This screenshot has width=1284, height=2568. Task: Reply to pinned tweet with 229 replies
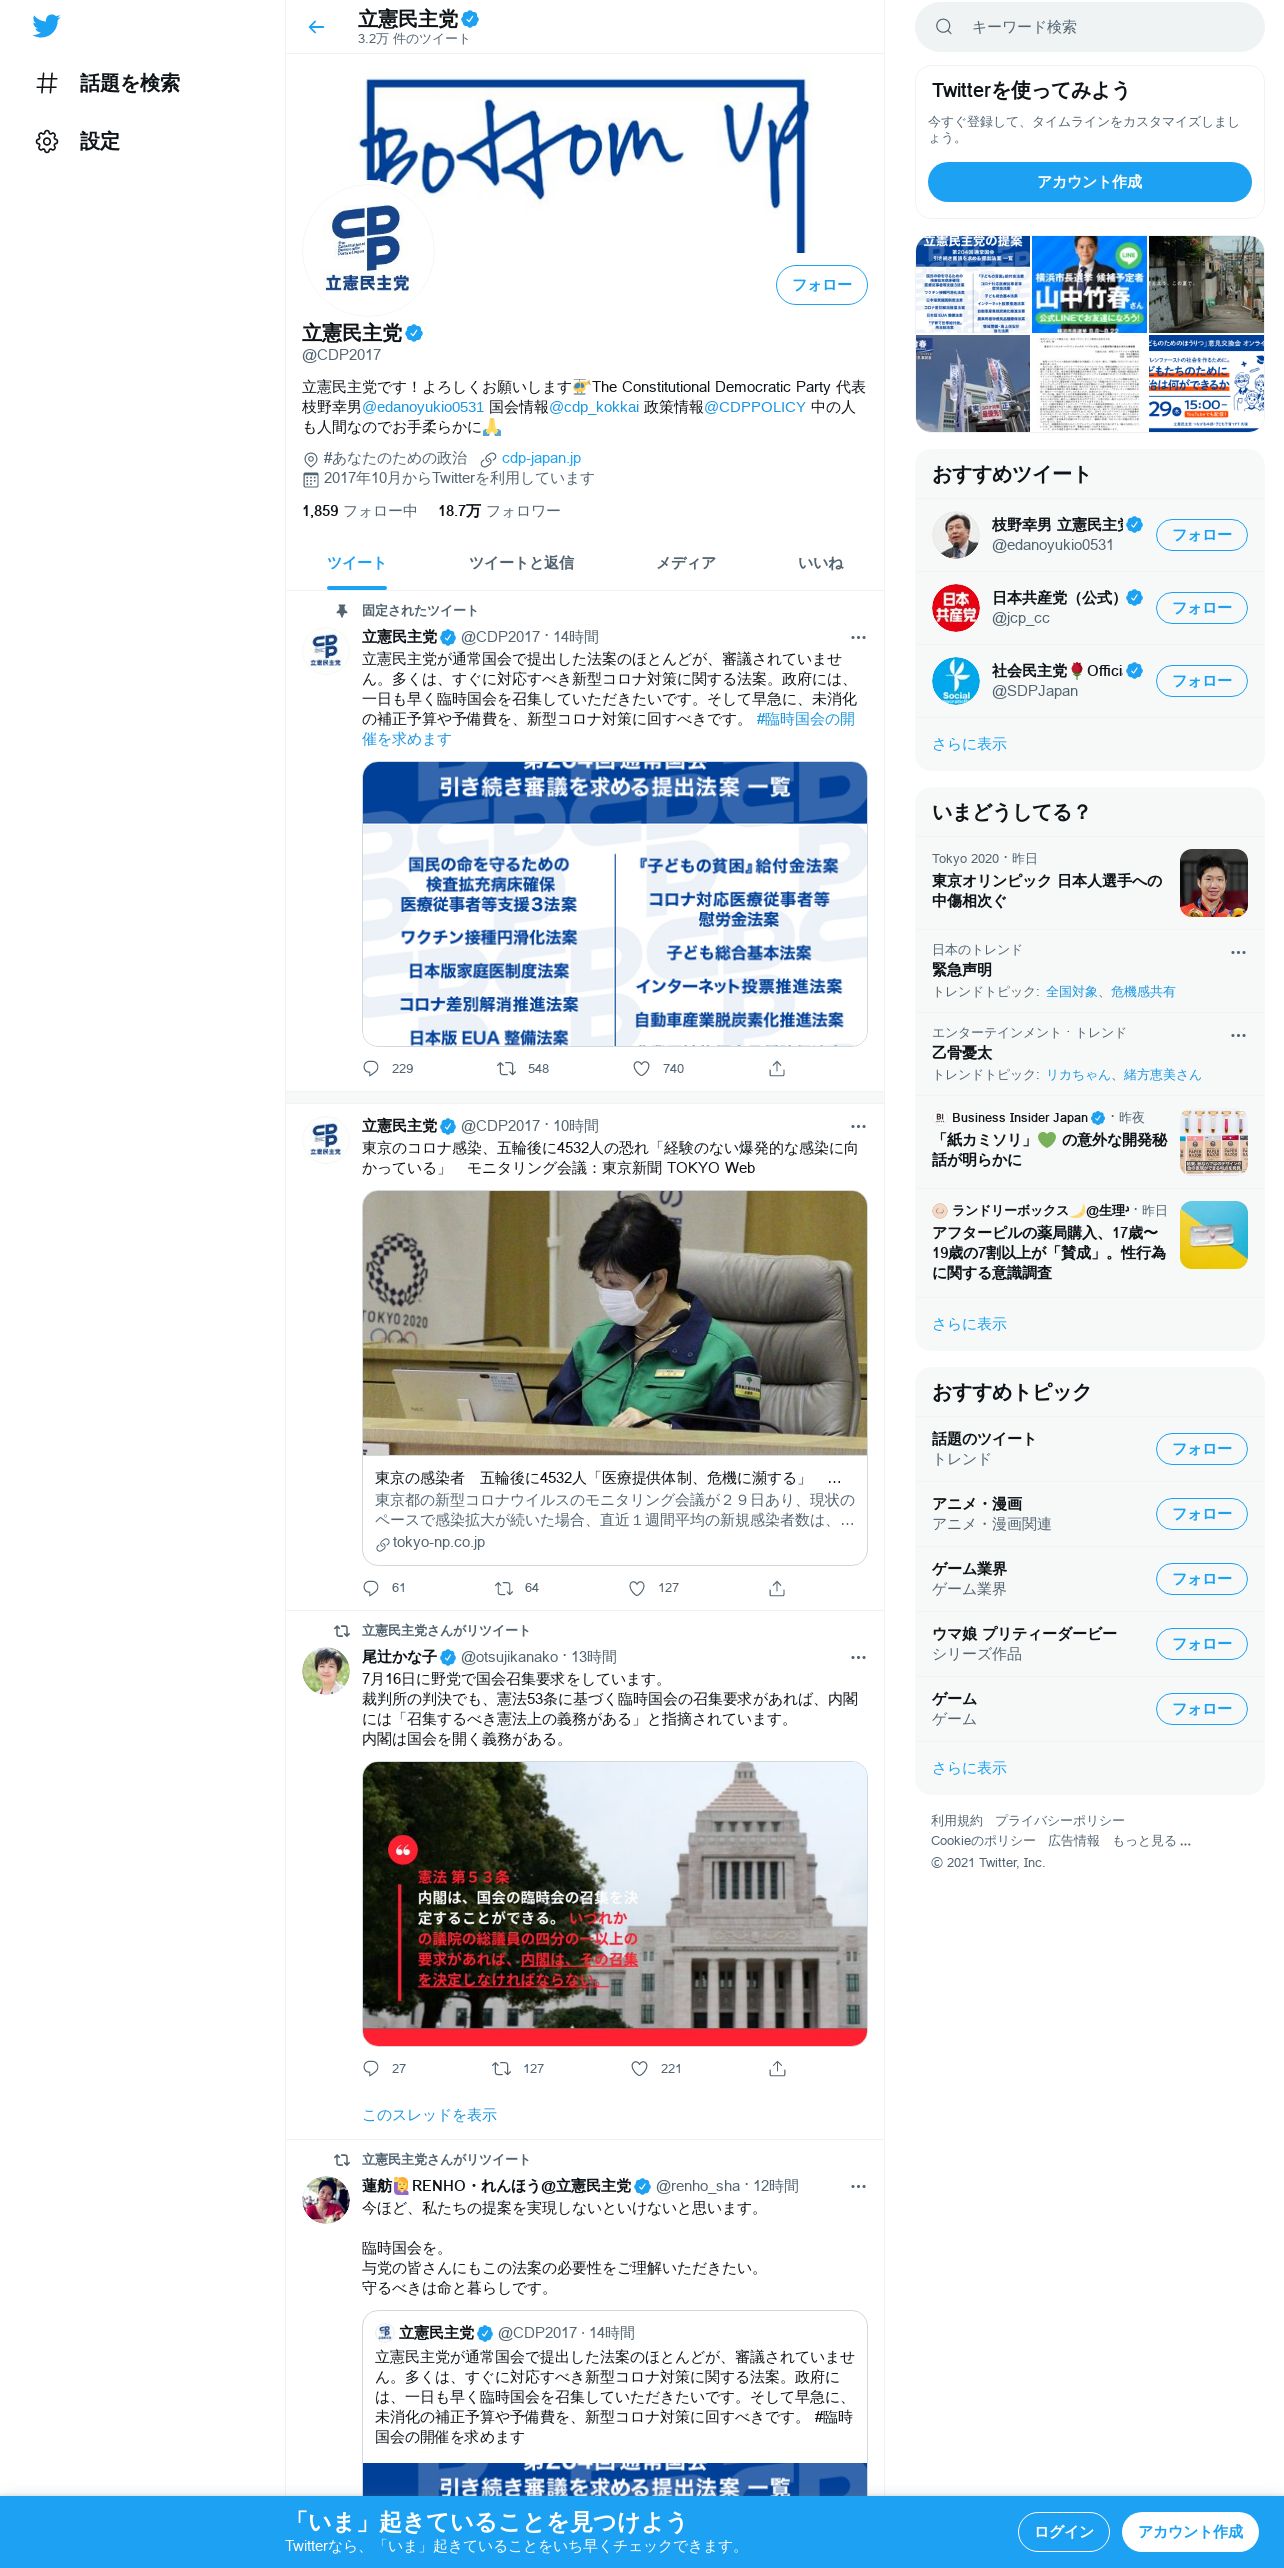click(x=371, y=1068)
